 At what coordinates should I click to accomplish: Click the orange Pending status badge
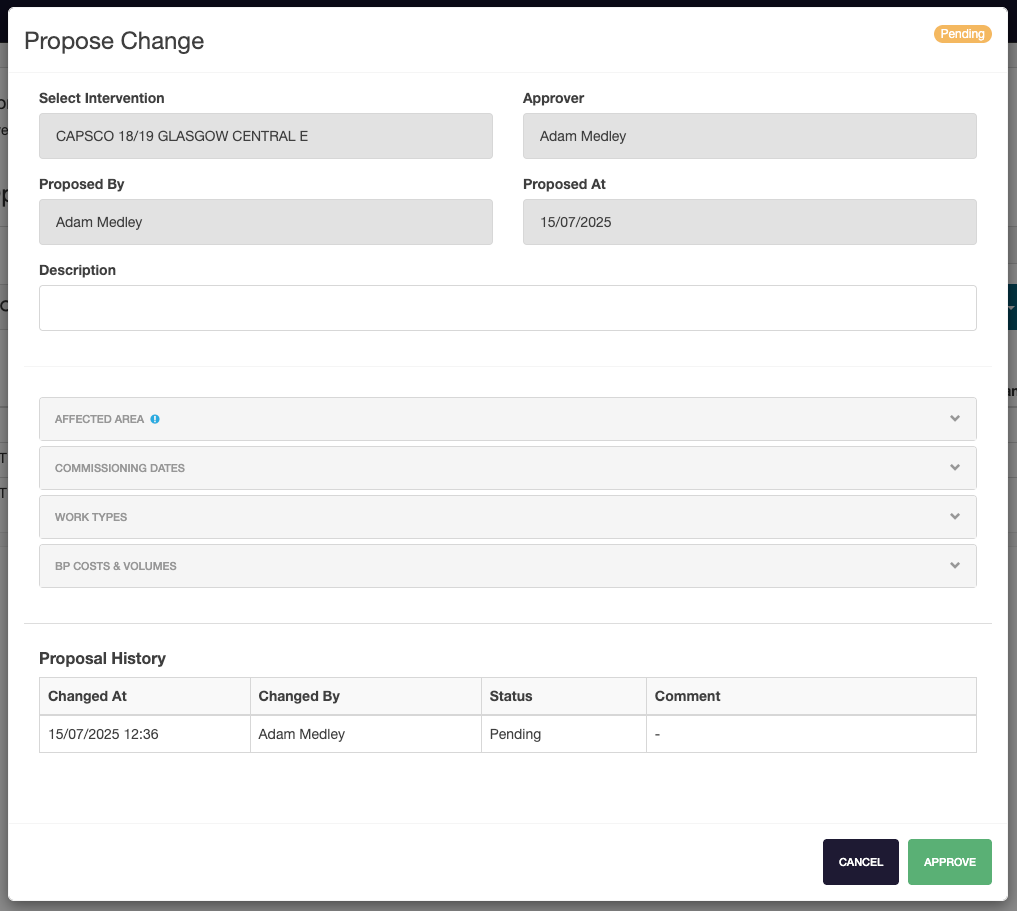pos(961,34)
